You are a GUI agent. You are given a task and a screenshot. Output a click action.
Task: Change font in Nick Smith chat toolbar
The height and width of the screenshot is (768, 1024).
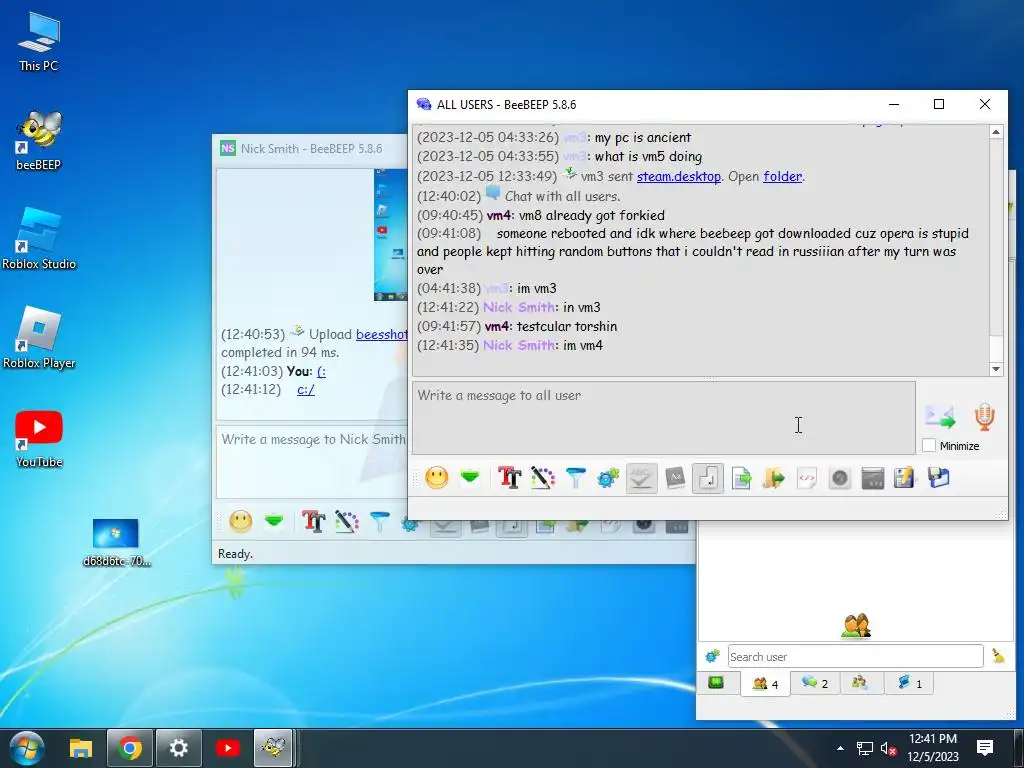pos(313,521)
